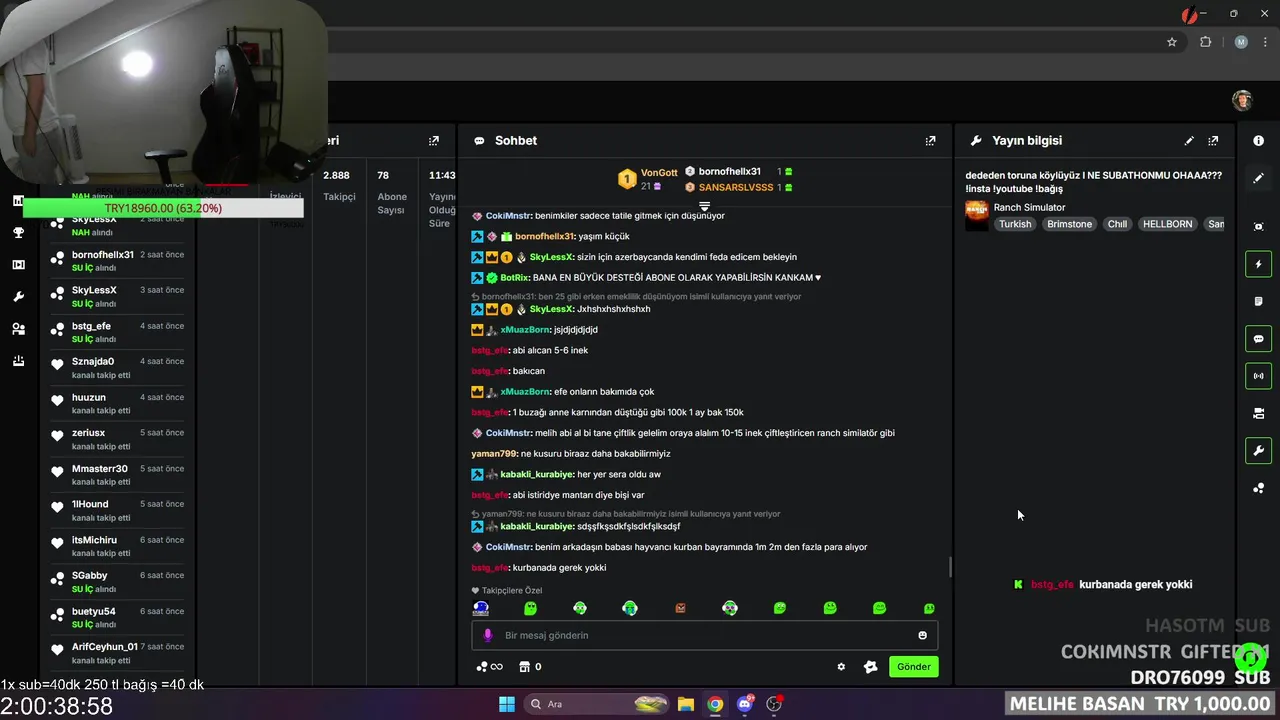The width and height of the screenshot is (1280, 720).
Task: Open the download tray icon in left sidebar
Action: tap(18, 361)
